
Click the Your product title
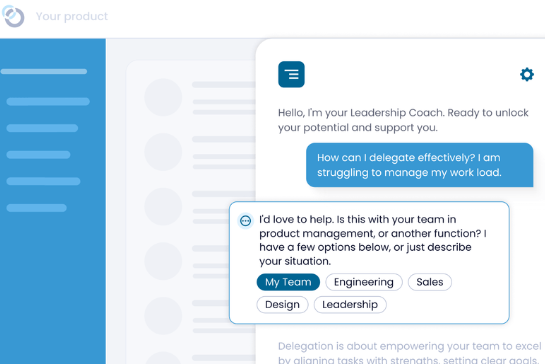(x=72, y=16)
